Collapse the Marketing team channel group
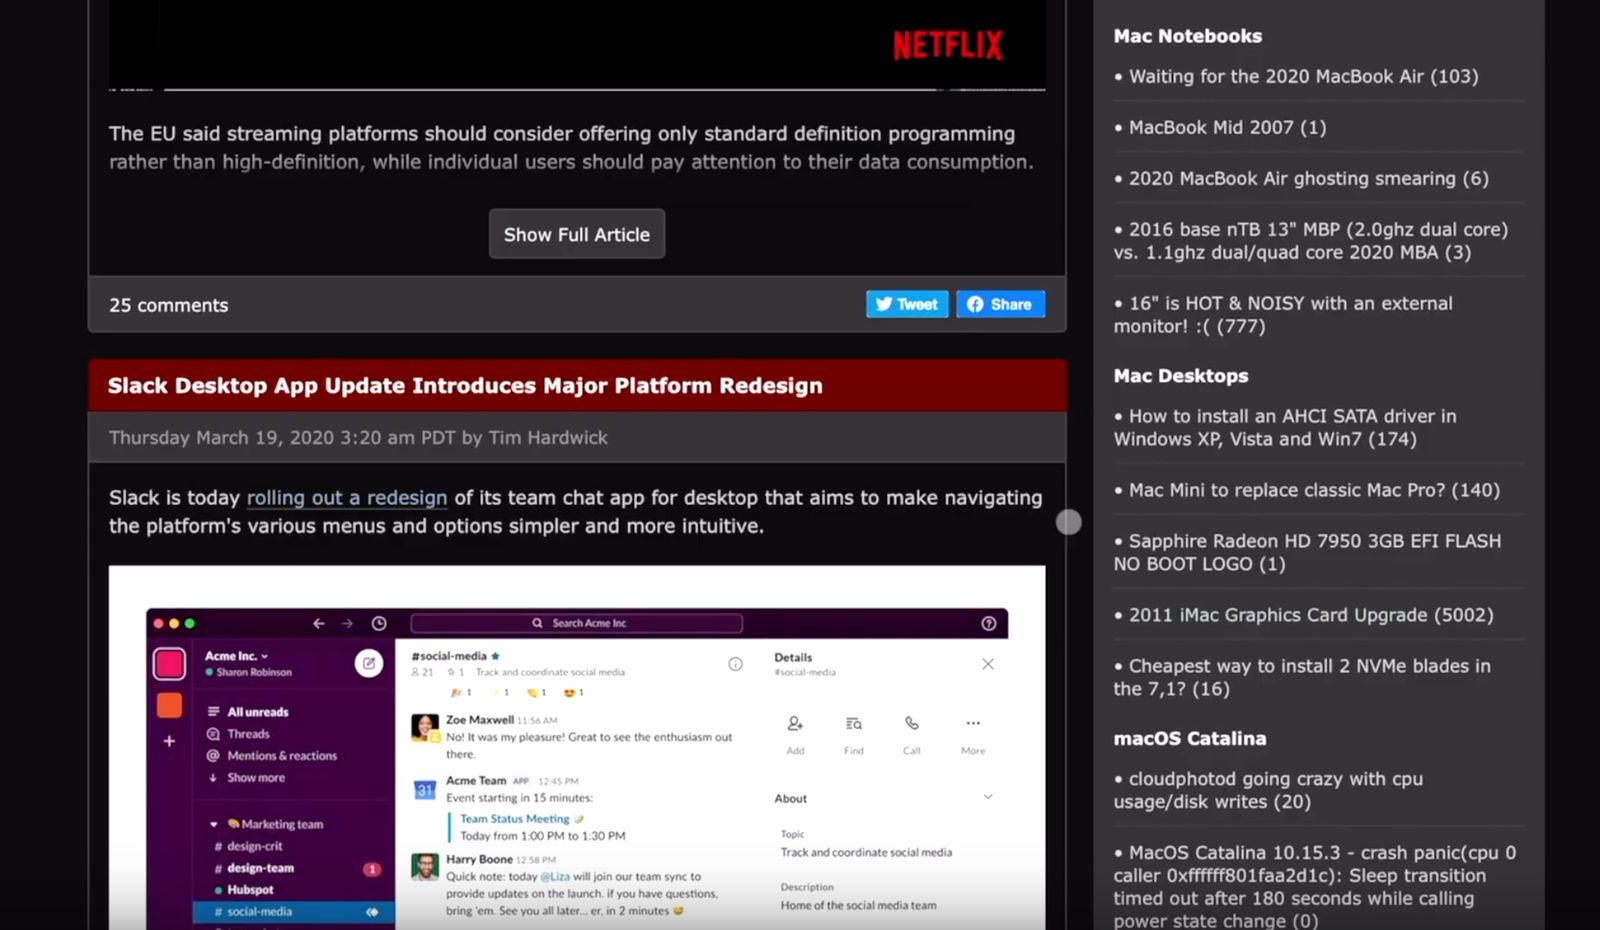 214,825
